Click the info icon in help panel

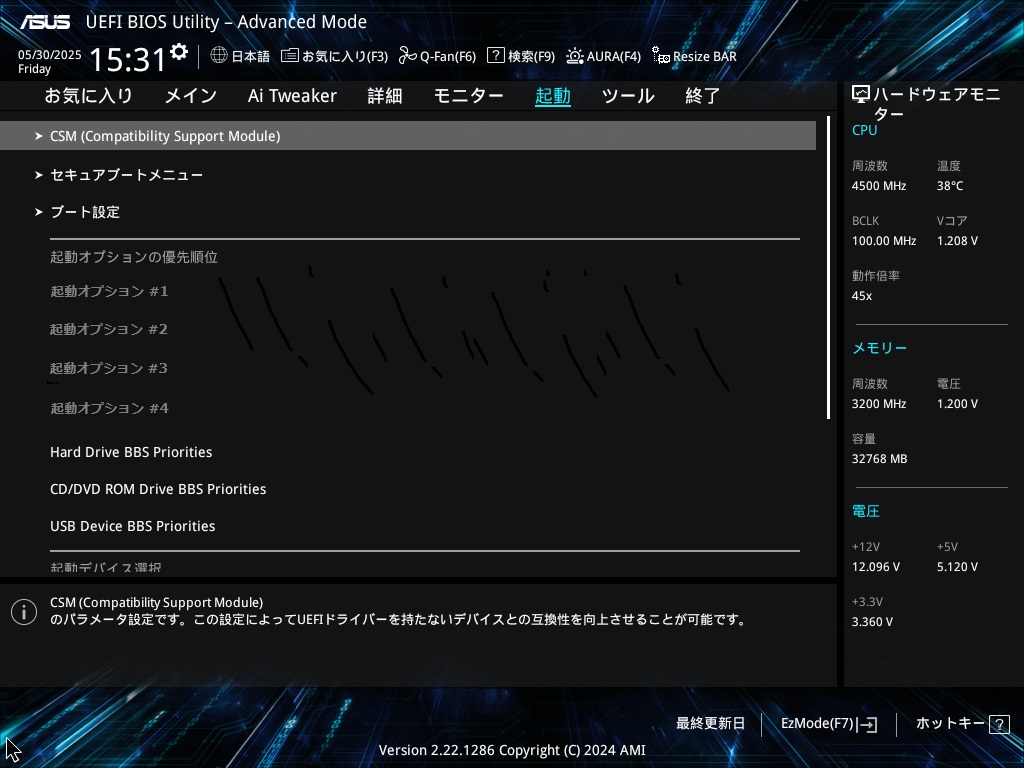tap(24, 612)
